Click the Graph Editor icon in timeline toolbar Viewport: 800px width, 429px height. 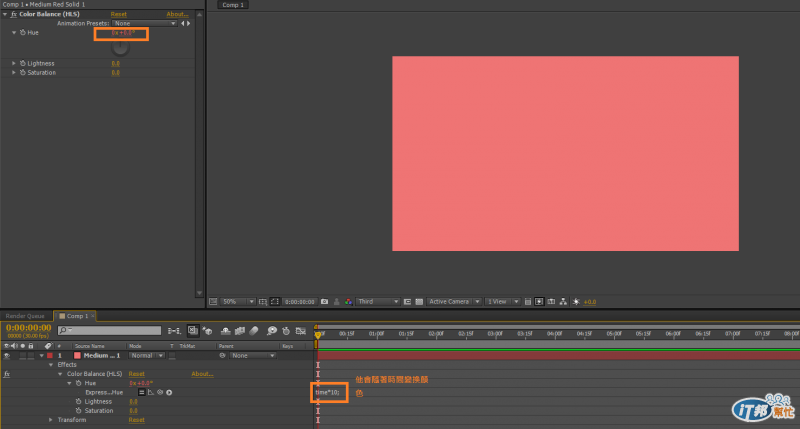tap(301, 331)
